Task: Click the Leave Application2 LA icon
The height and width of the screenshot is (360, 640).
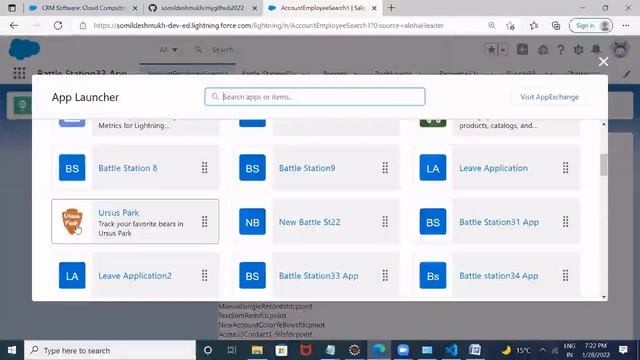Action: point(72,276)
